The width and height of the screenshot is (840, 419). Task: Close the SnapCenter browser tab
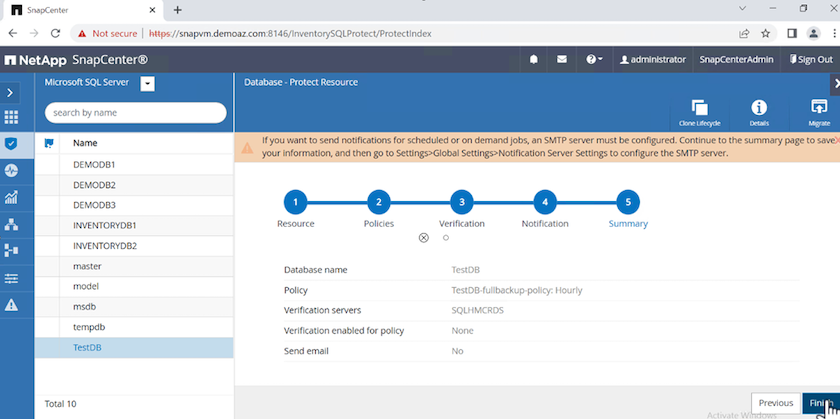point(152,10)
